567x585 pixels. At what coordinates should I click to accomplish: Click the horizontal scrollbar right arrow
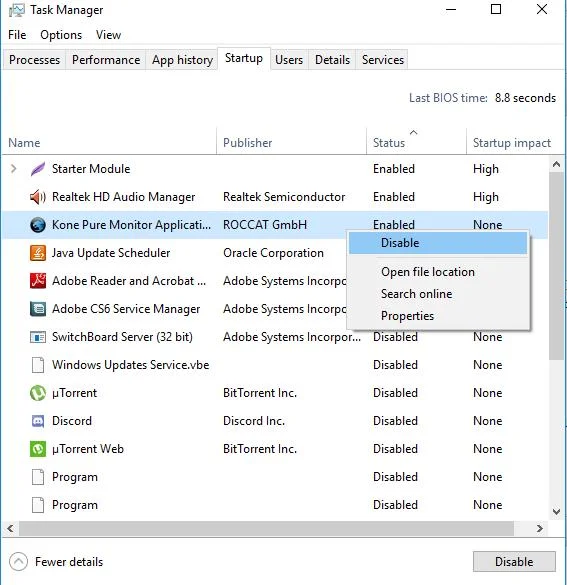click(x=539, y=529)
